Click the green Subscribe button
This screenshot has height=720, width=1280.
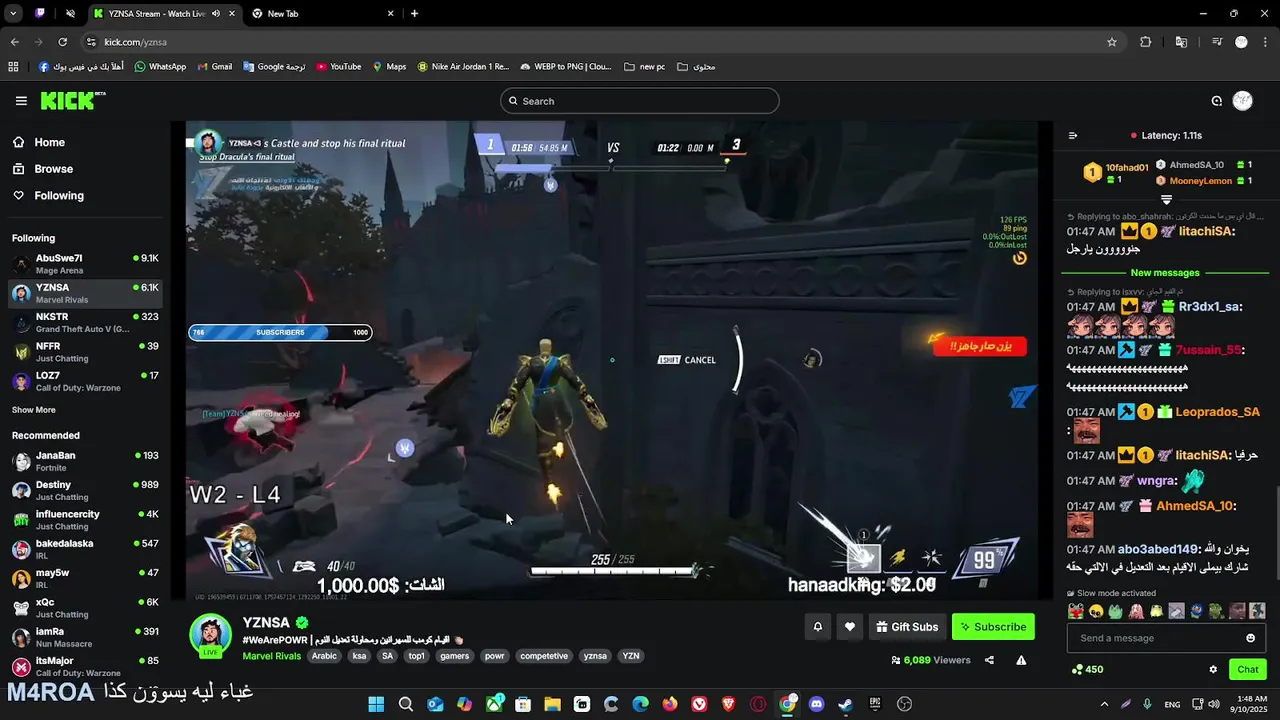993,627
